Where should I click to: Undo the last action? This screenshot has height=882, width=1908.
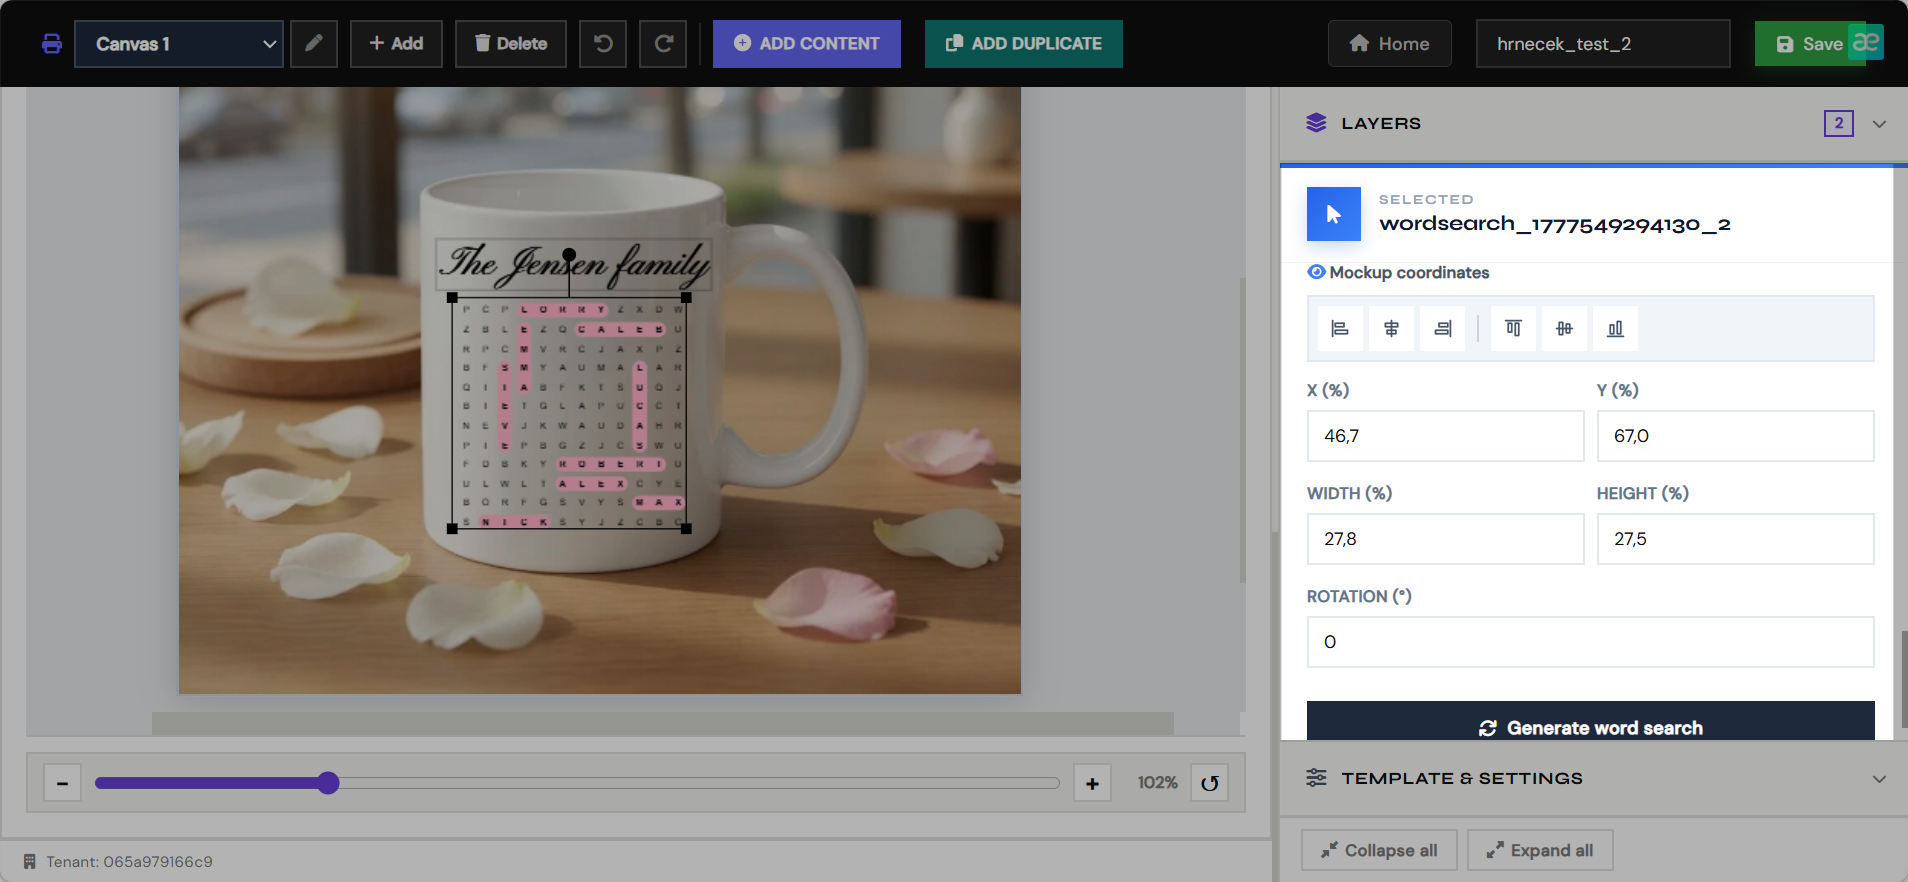[x=603, y=44]
